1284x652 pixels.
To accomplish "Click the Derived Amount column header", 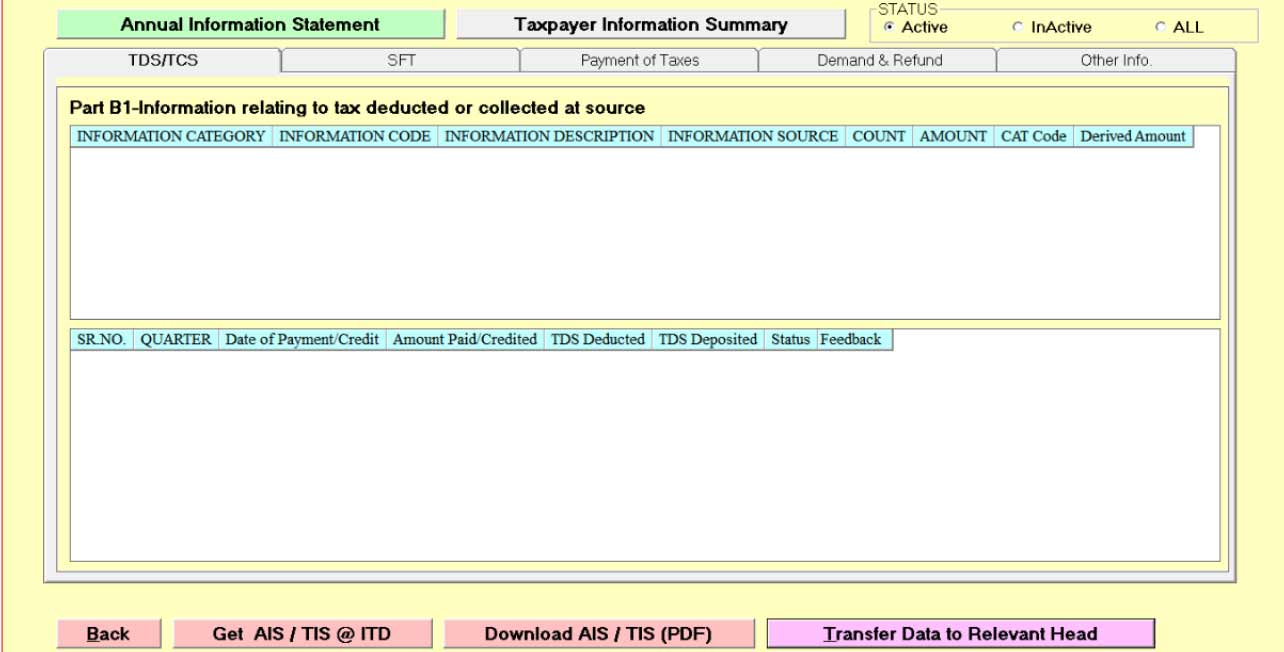I will pyautogui.click(x=1132, y=137).
